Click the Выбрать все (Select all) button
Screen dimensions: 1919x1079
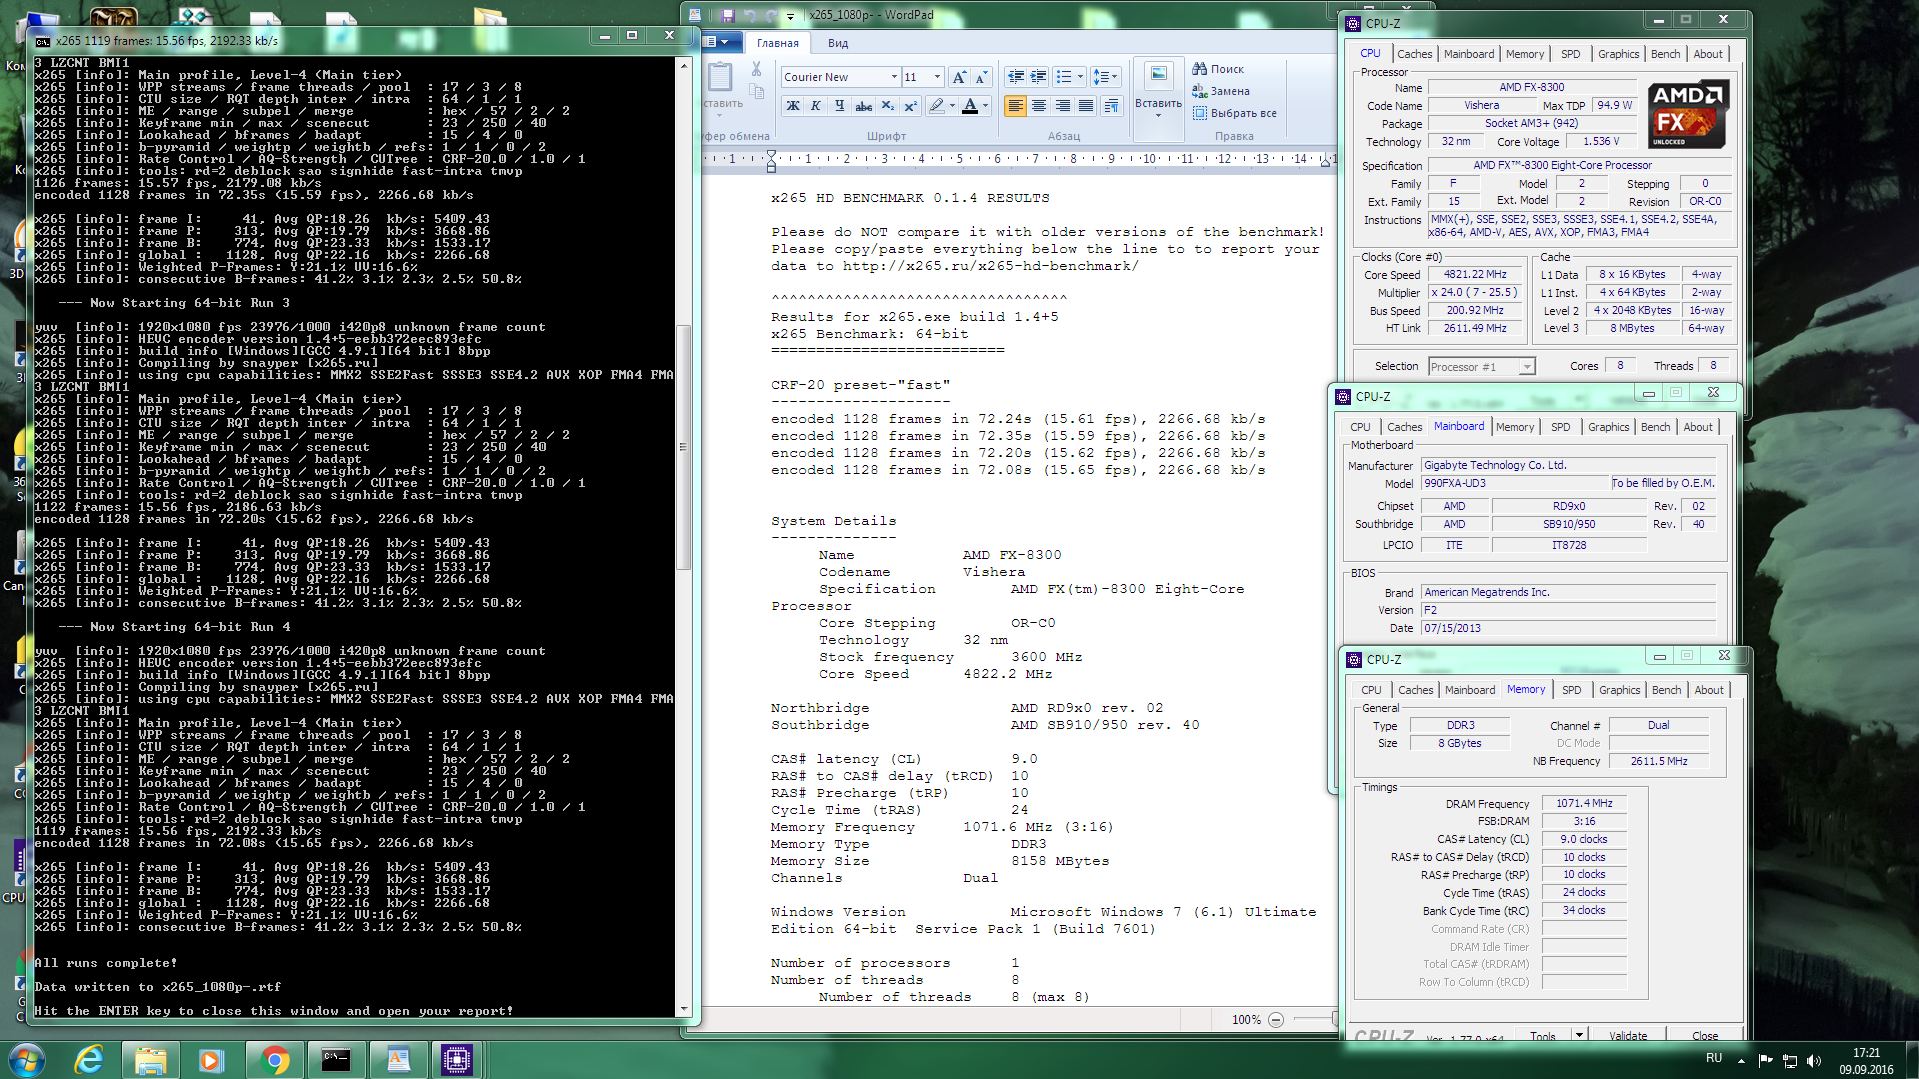point(1235,113)
